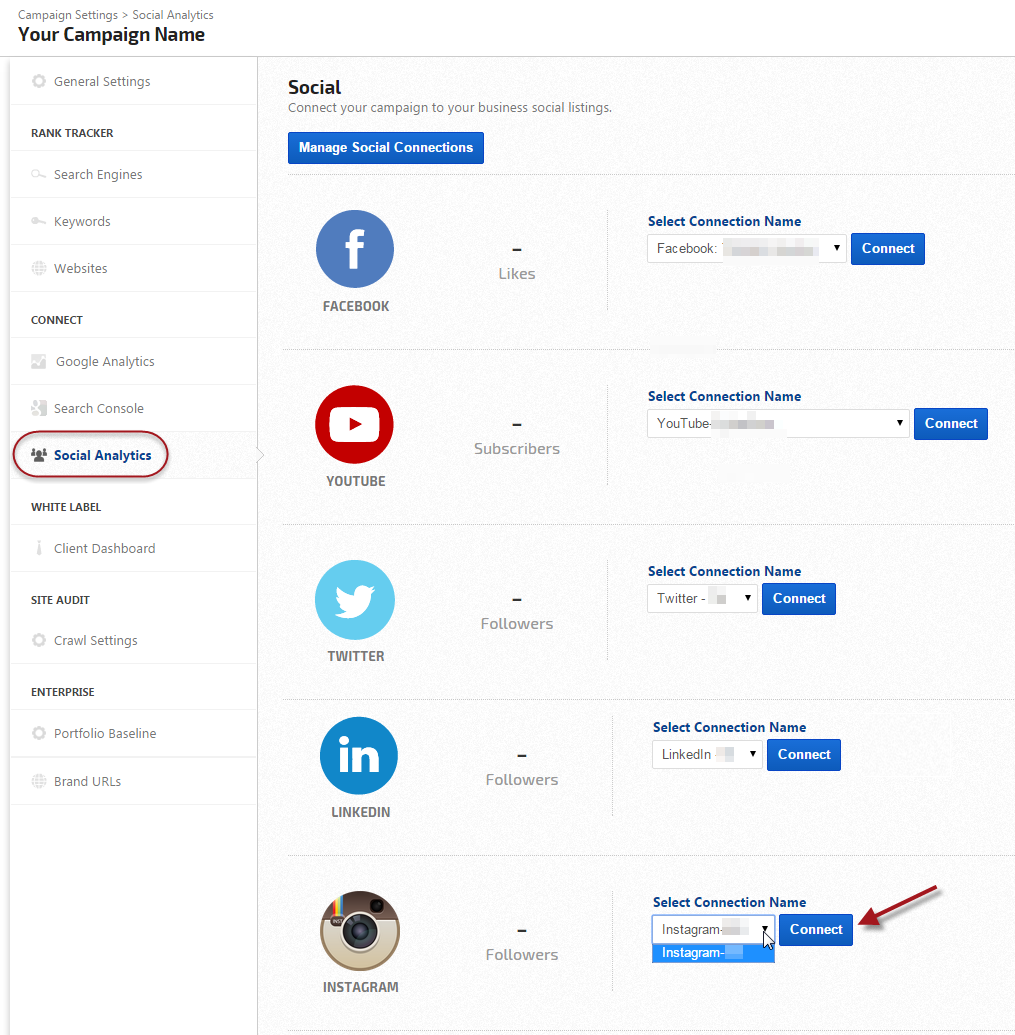
Task: Click the Twitter bird icon
Action: coord(354,599)
